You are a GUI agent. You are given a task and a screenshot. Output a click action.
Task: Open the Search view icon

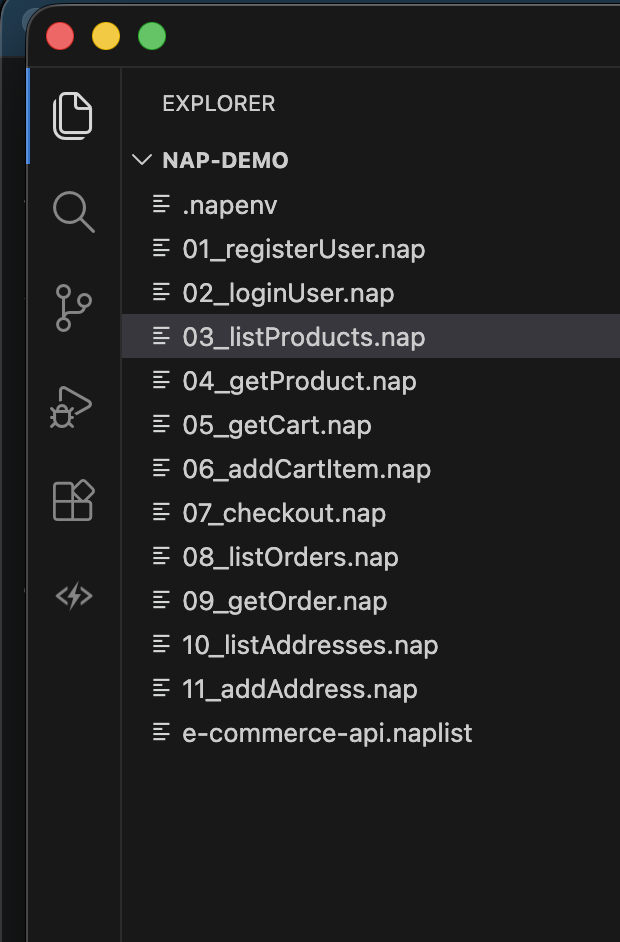(73, 211)
